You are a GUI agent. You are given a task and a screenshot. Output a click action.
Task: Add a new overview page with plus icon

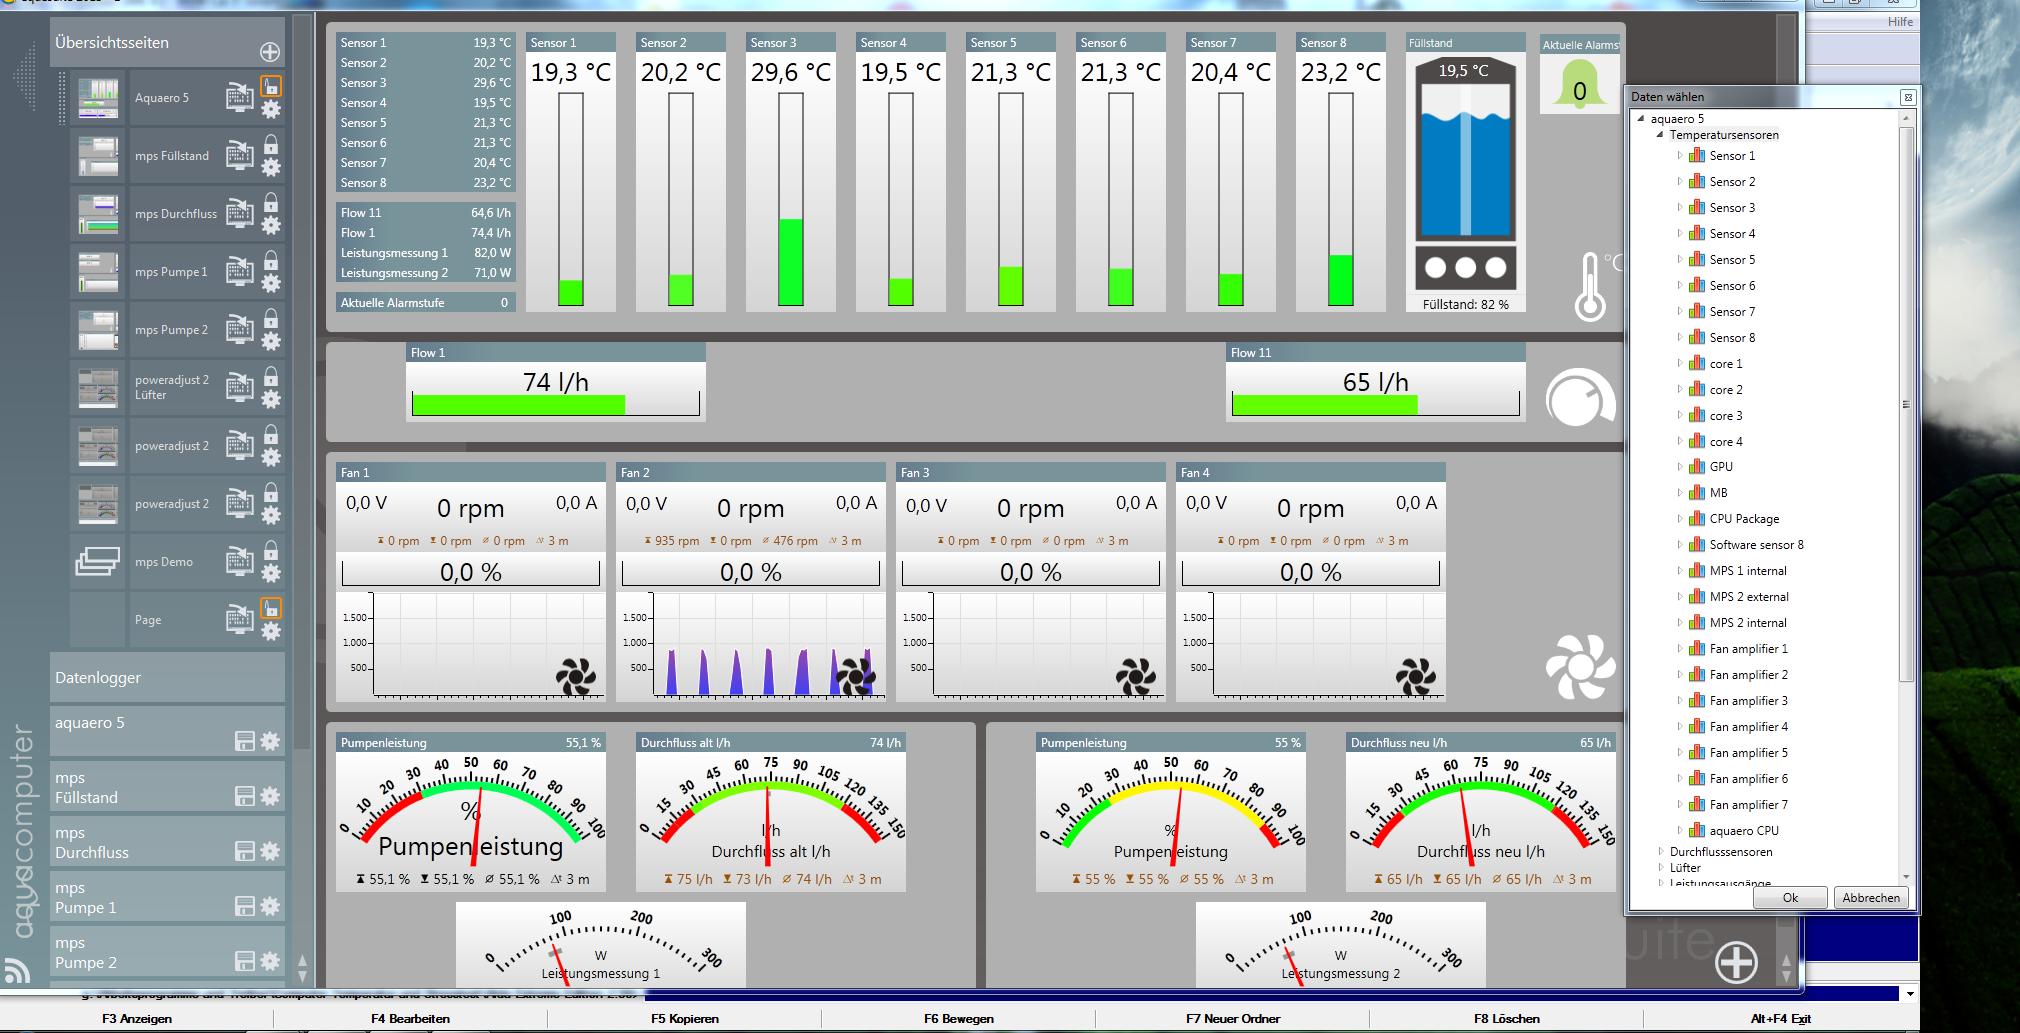pyautogui.click(x=269, y=52)
